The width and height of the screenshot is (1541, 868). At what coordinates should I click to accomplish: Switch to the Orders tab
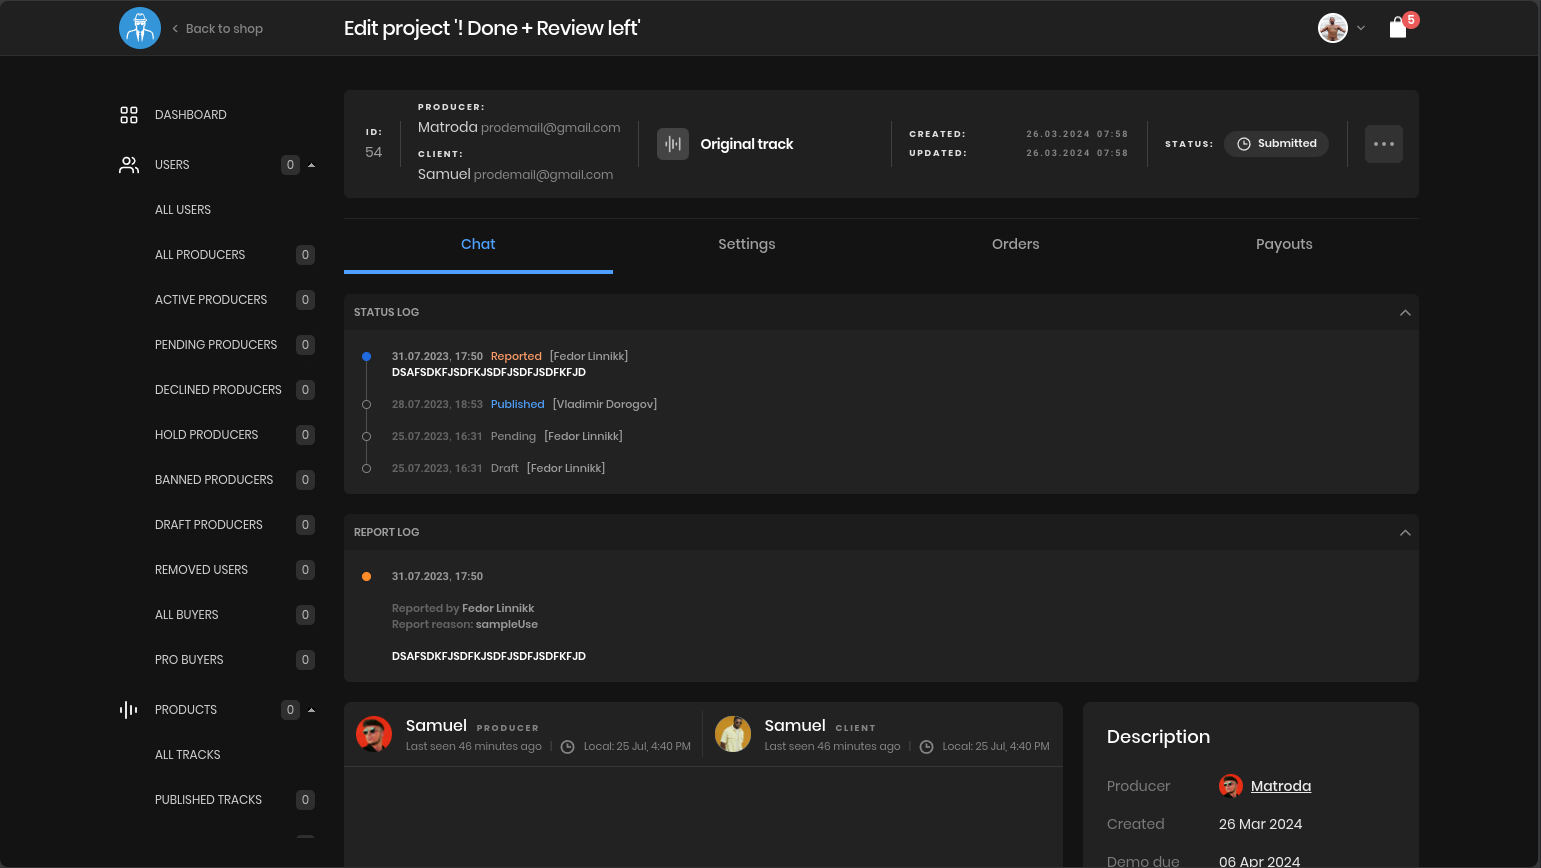1015,244
